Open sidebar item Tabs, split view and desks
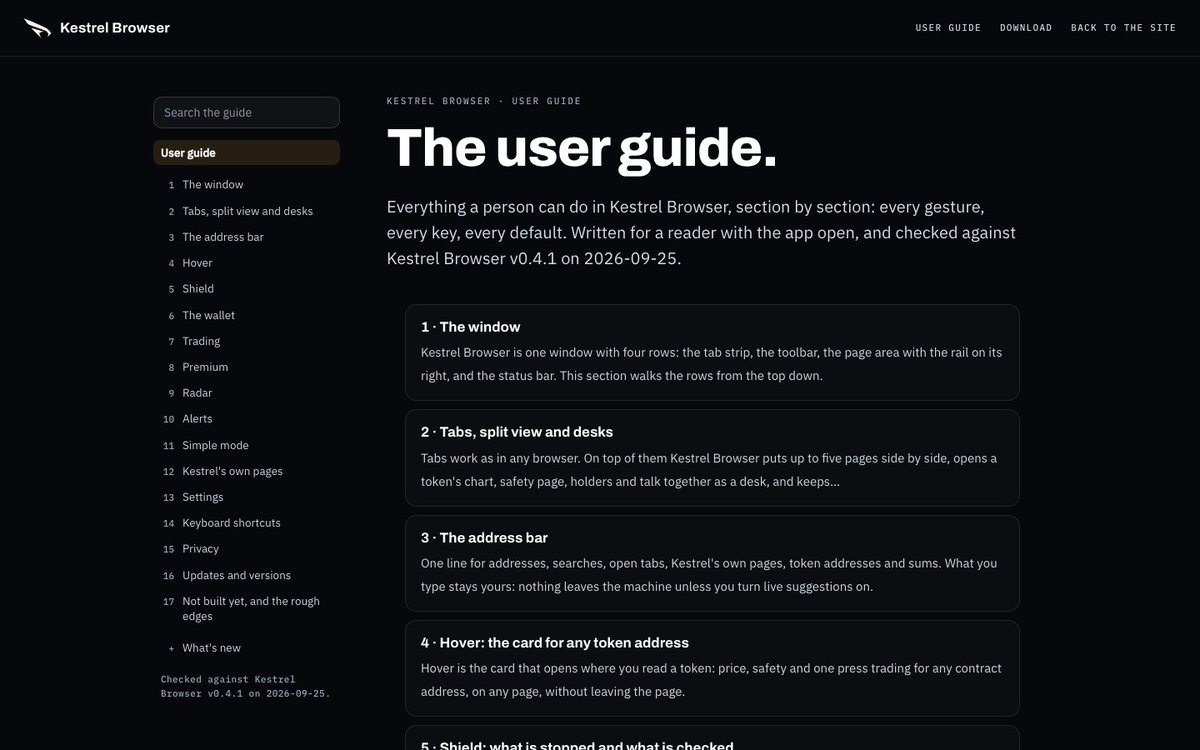This screenshot has width=1200, height=750. pos(246,211)
